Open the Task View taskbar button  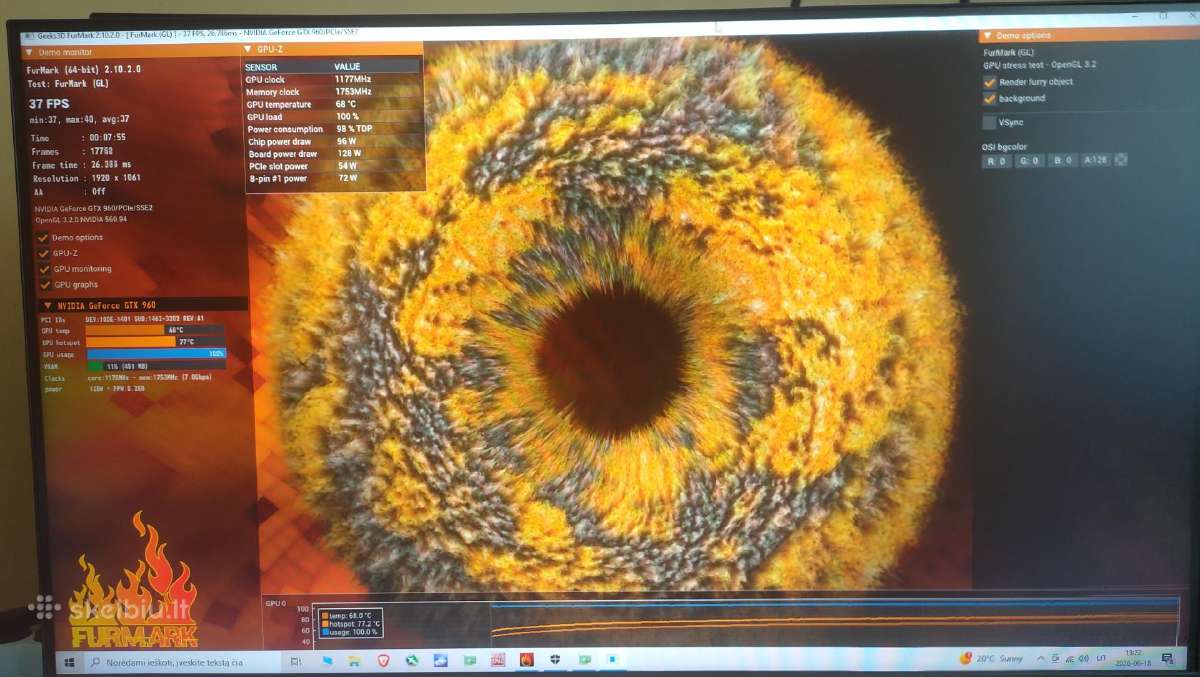(295, 661)
